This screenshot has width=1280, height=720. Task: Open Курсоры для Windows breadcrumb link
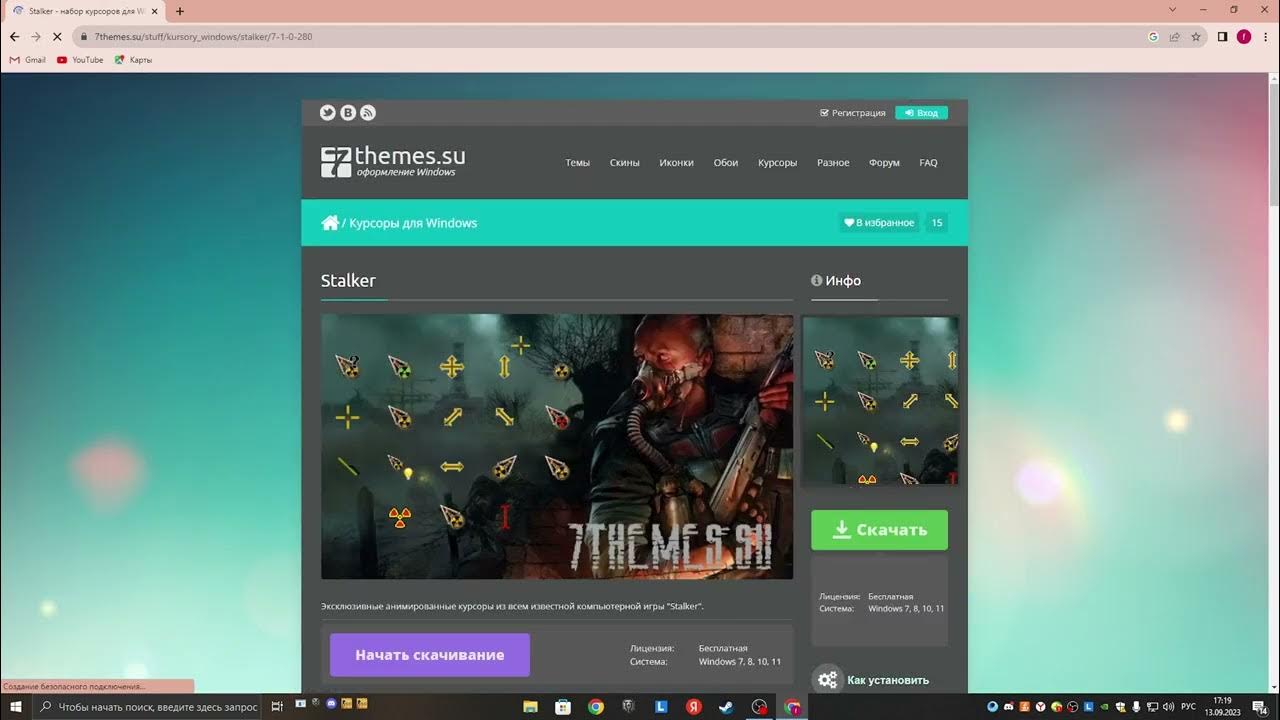click(413, 223)
